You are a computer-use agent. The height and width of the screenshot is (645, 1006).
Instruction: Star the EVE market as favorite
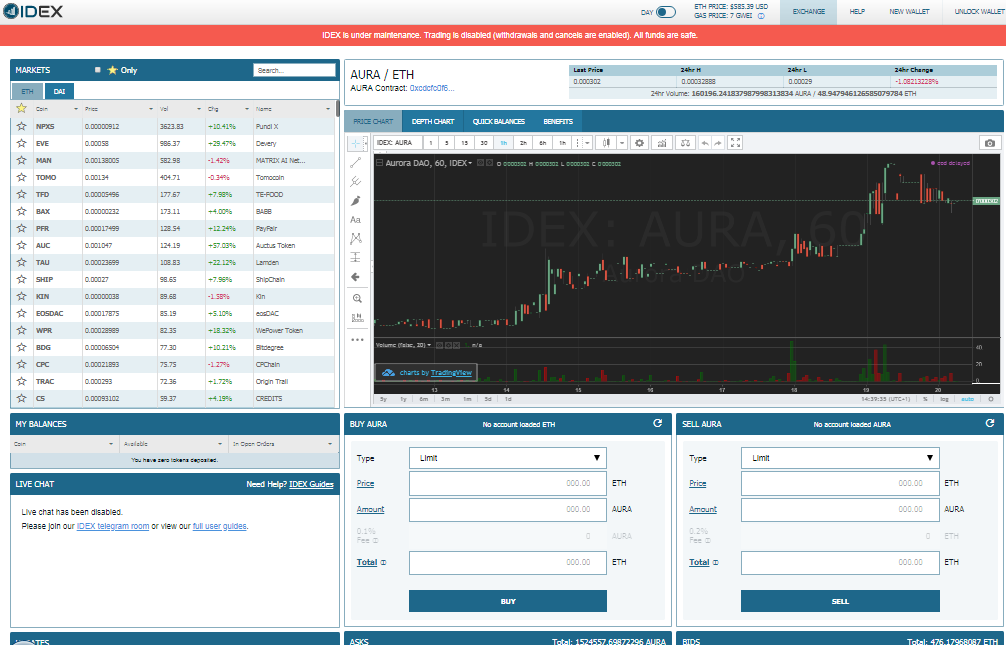click(x=22, y=143)
